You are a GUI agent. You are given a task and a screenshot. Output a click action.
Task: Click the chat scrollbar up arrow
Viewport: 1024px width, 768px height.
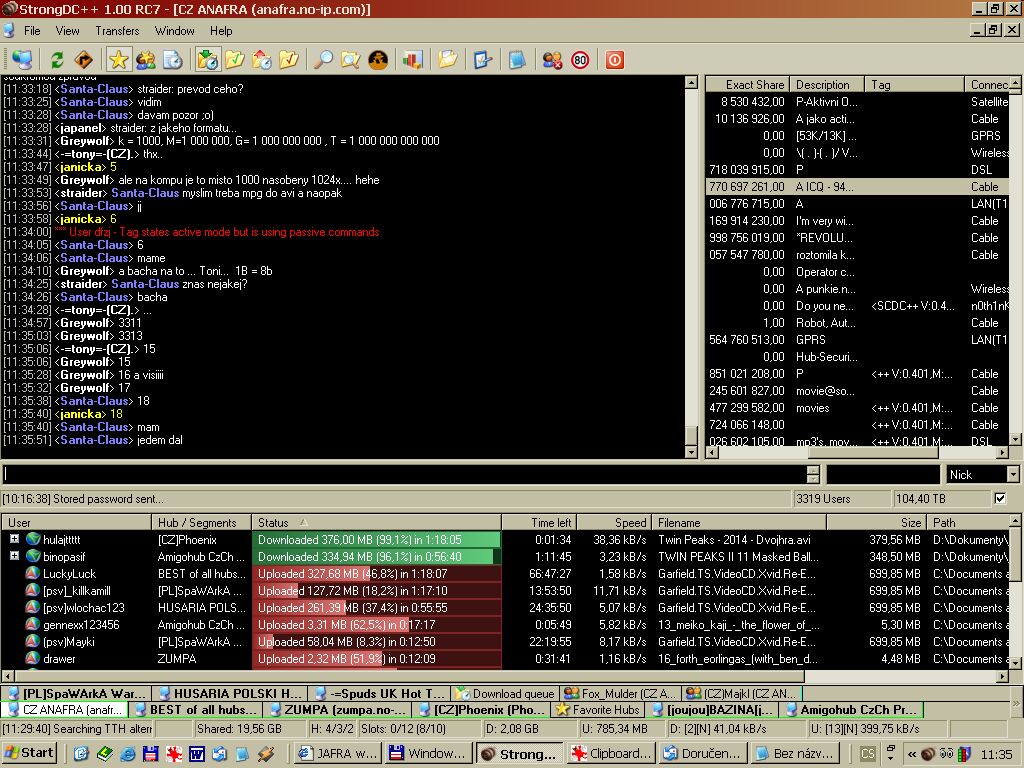692,82
